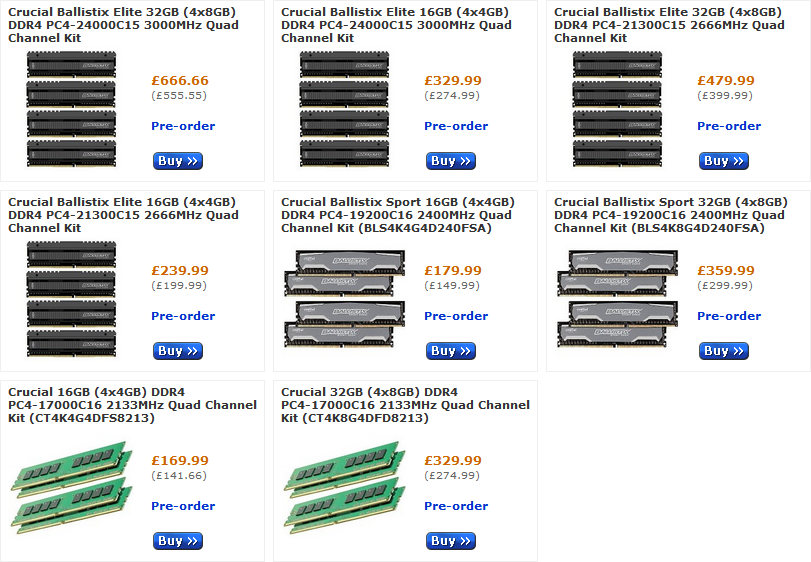811x562 pixels.
Task: Click the green Crucial 32GB 2133MHz module image
Action: (x=344, y=489)
